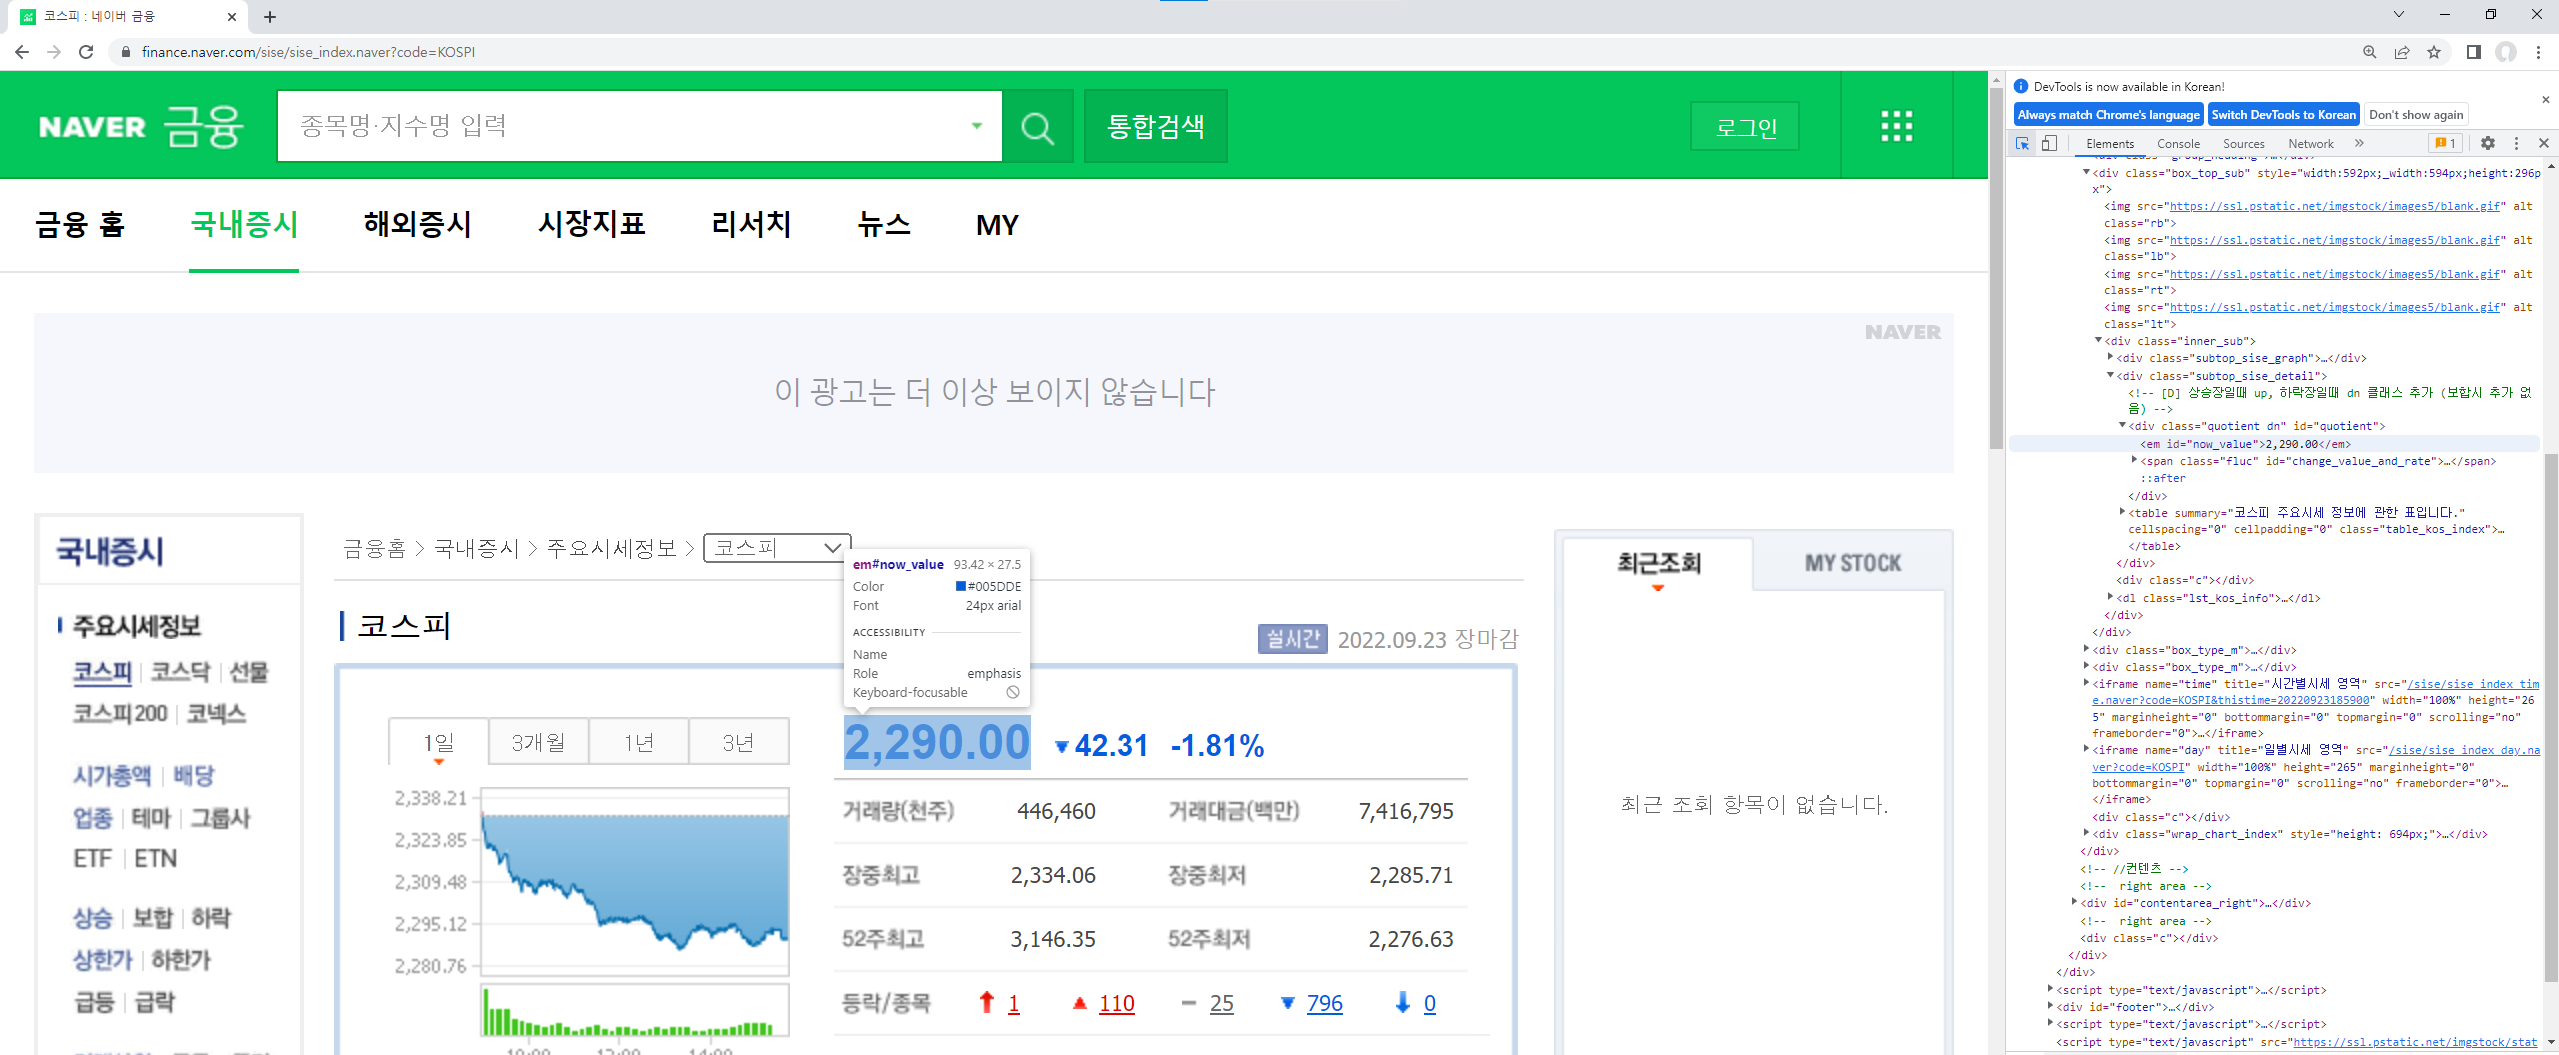Click Don't show again button

2415,115
